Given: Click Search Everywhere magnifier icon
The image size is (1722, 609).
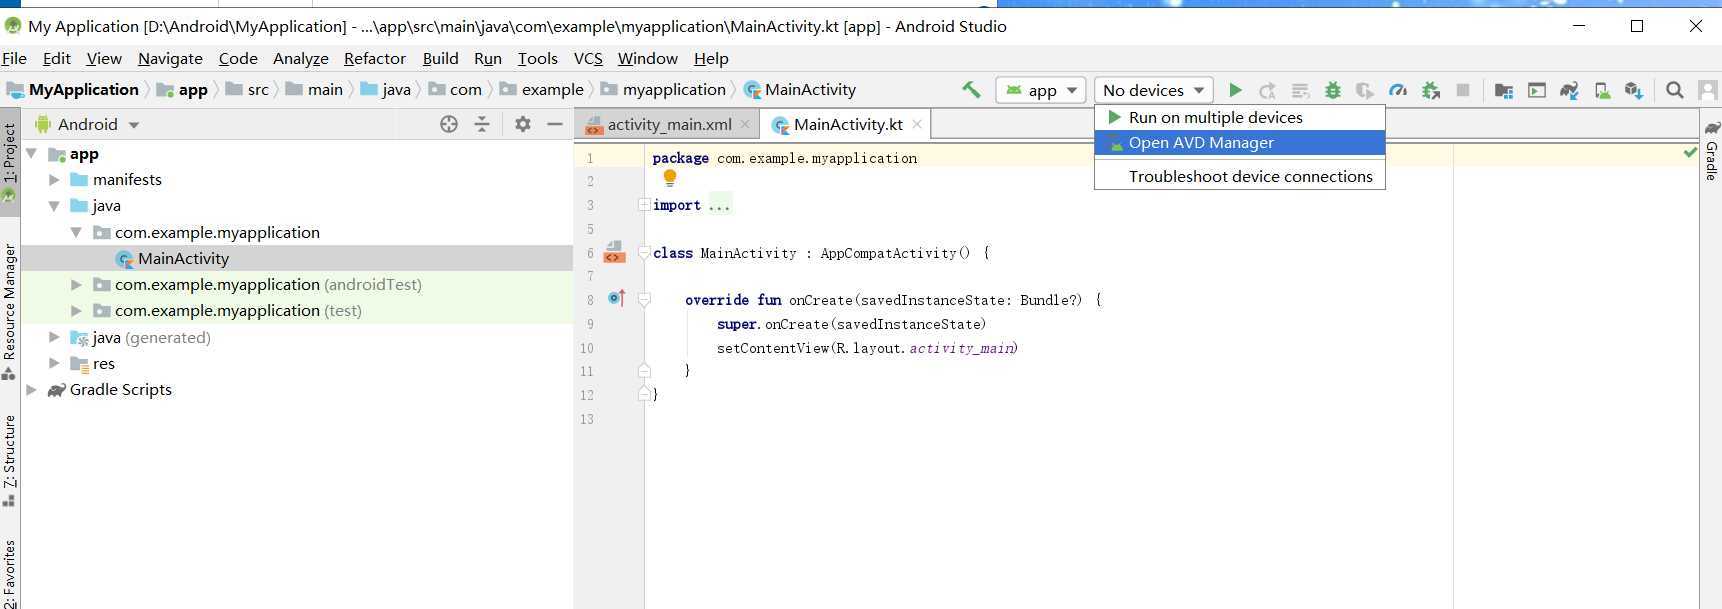Looking at the screenshot, I should (1674, 90).
